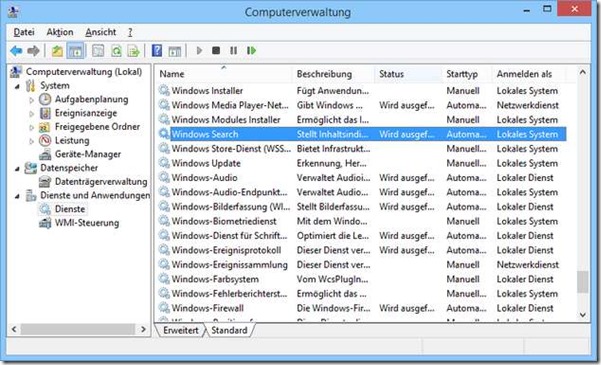
Task: Click the tree pane horizontal scrollbar thumb
Action: pos(78,329)
